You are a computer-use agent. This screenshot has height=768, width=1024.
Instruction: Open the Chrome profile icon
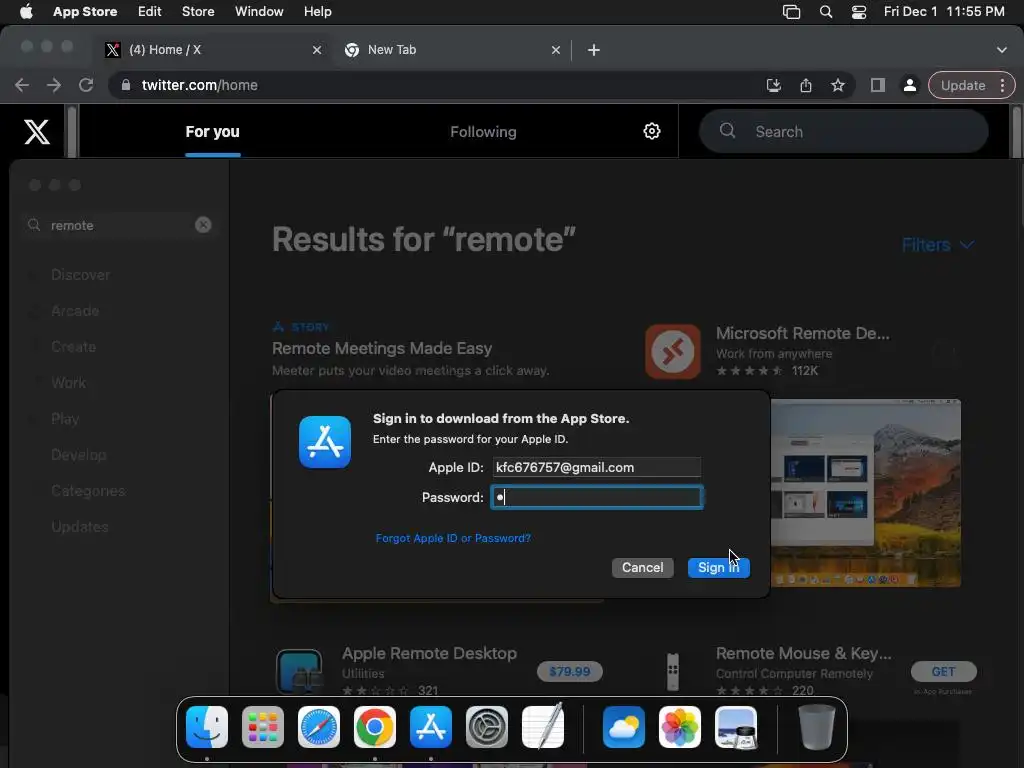(x=909, y=85)
